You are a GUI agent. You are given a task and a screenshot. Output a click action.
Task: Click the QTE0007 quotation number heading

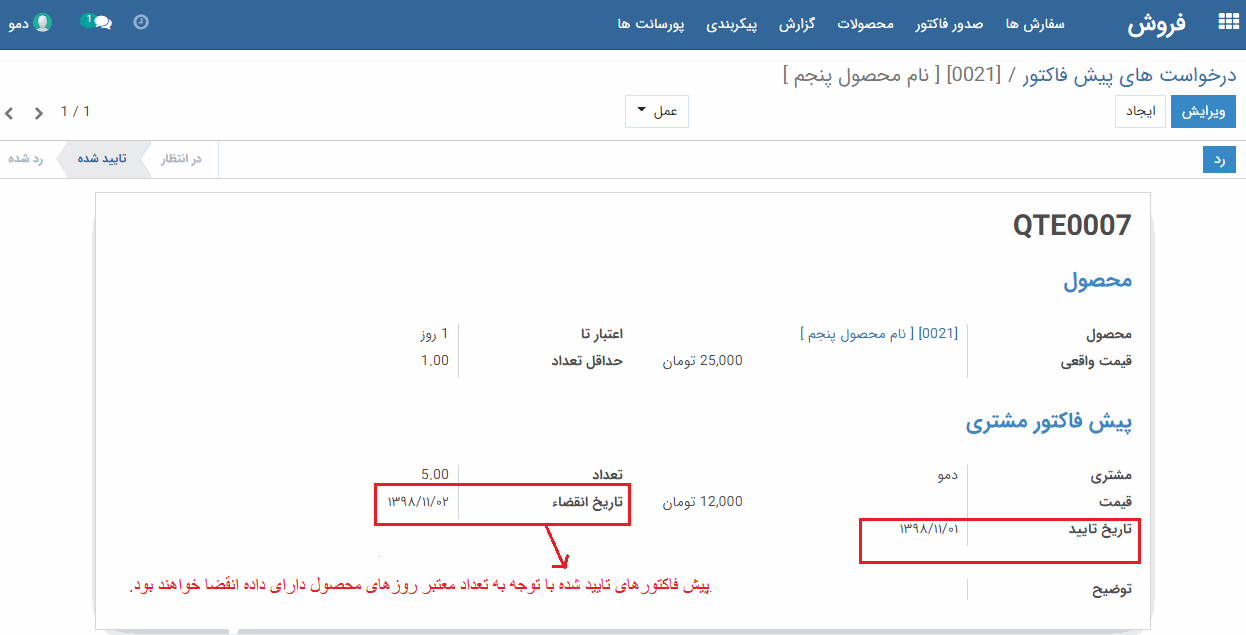pos(1072,225)
